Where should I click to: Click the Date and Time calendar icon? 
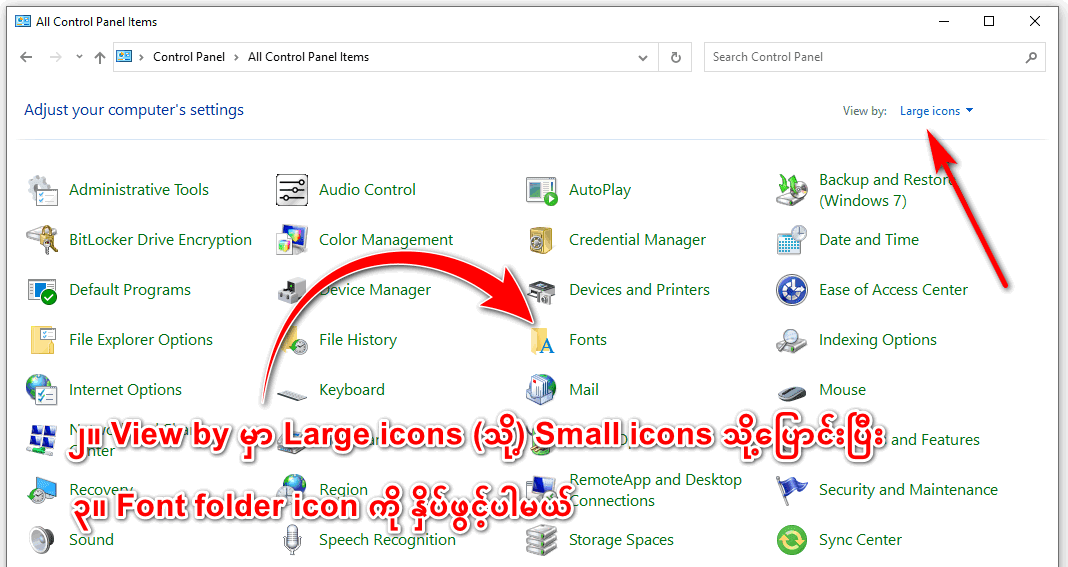click(x=792, y=240)
